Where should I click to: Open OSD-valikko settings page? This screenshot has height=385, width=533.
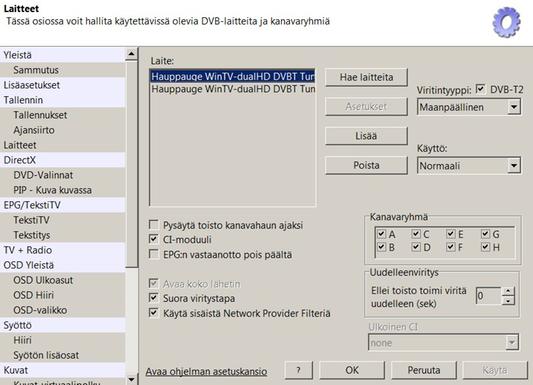[63, 310]
